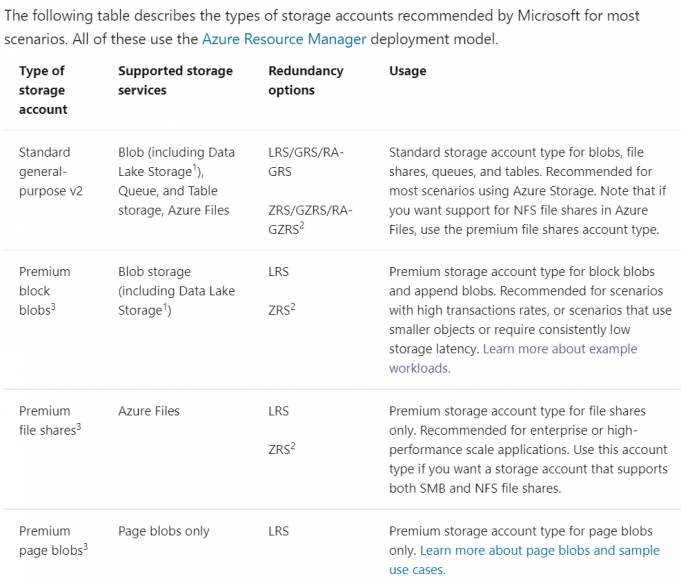This screenshot has width=681, height=581.
Task: Click the 'Usage' column header
Action: [407, 71]
